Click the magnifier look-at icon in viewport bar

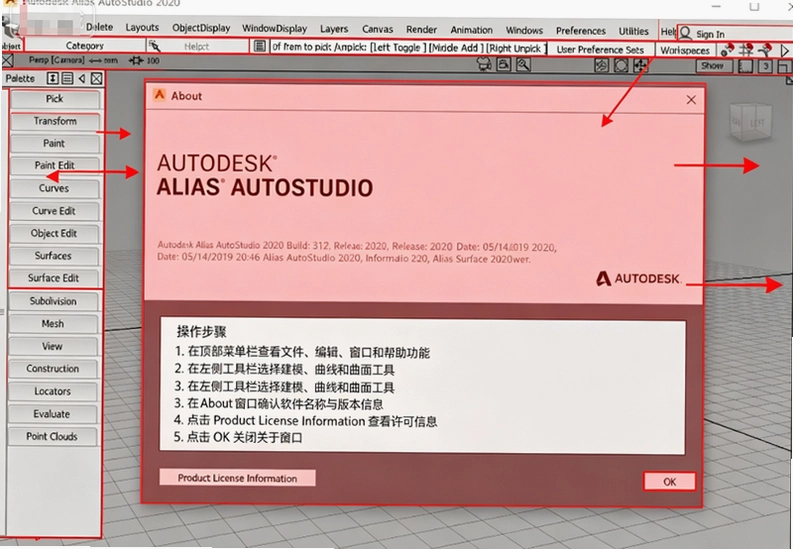tap(523, 65)
